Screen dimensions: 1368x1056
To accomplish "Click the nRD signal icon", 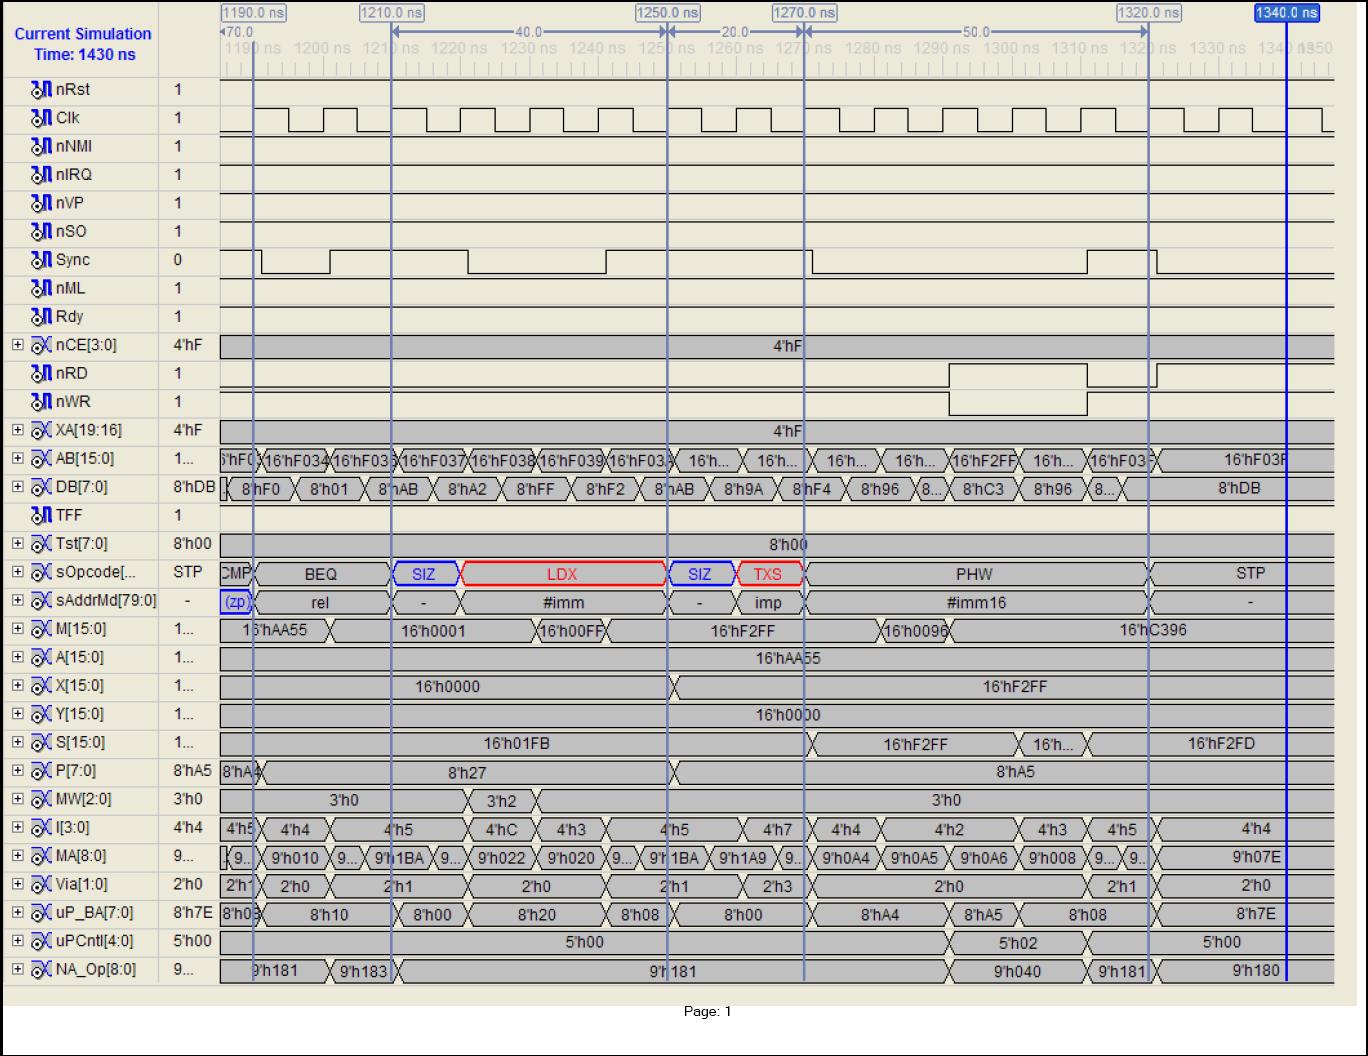I will [x=41, y=374].
